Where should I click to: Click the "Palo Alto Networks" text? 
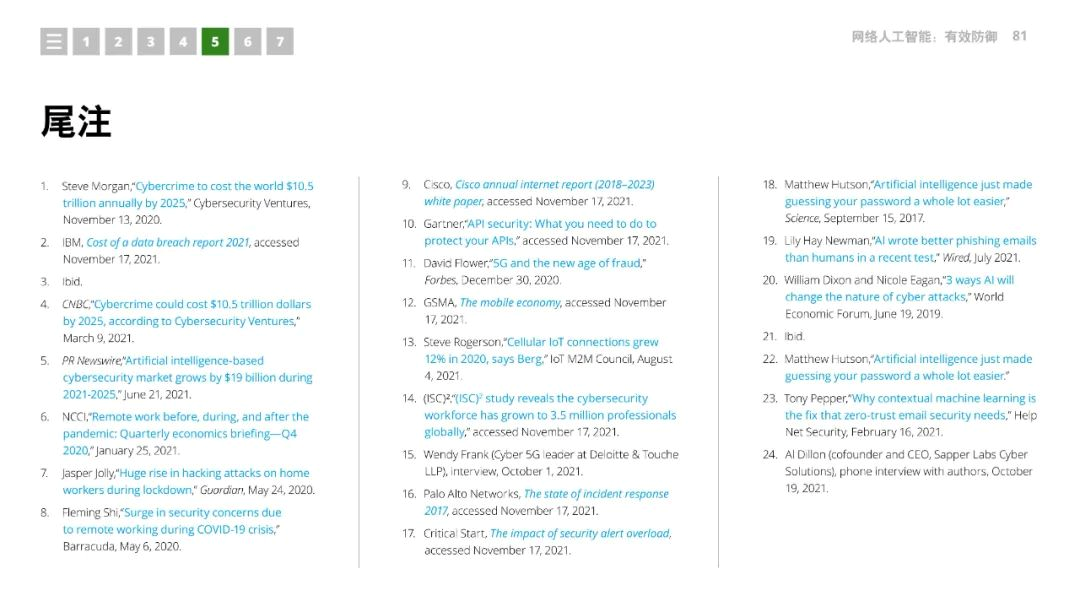472,494
